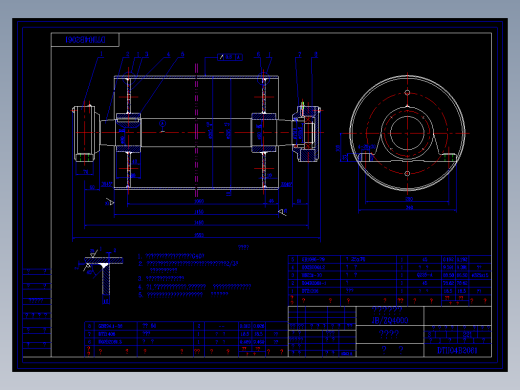
Task: Select part balloon number 6
Action: coord(258,54)
